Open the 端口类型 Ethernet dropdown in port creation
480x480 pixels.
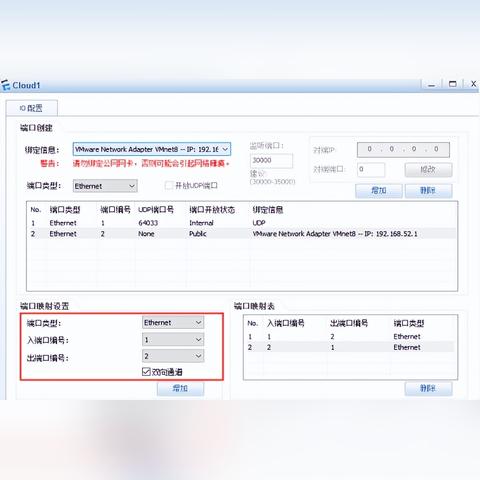click(x=105, y=186)
